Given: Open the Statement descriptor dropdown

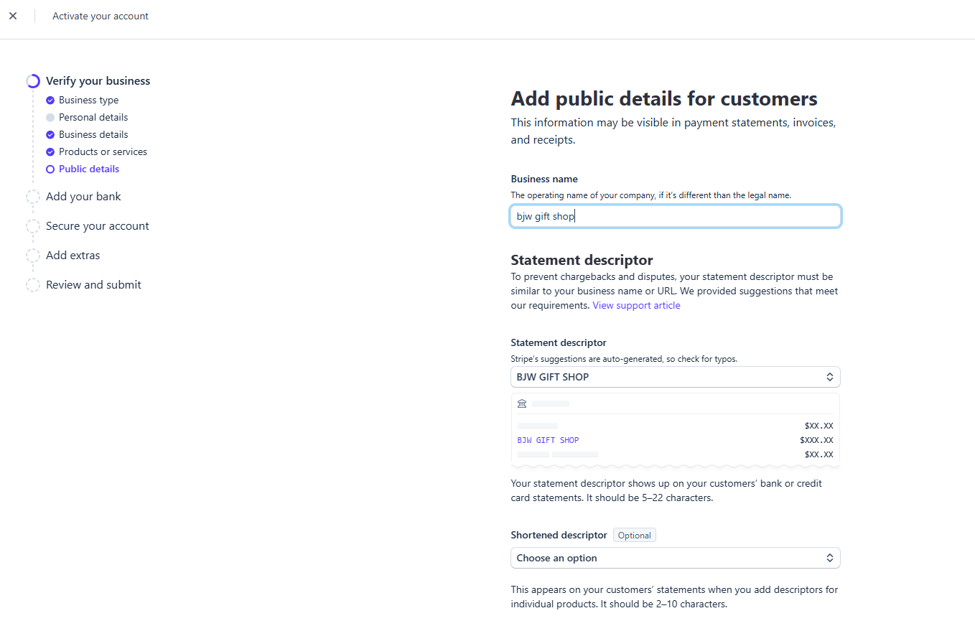Looking at the screenshot, I should pos(675,377).
